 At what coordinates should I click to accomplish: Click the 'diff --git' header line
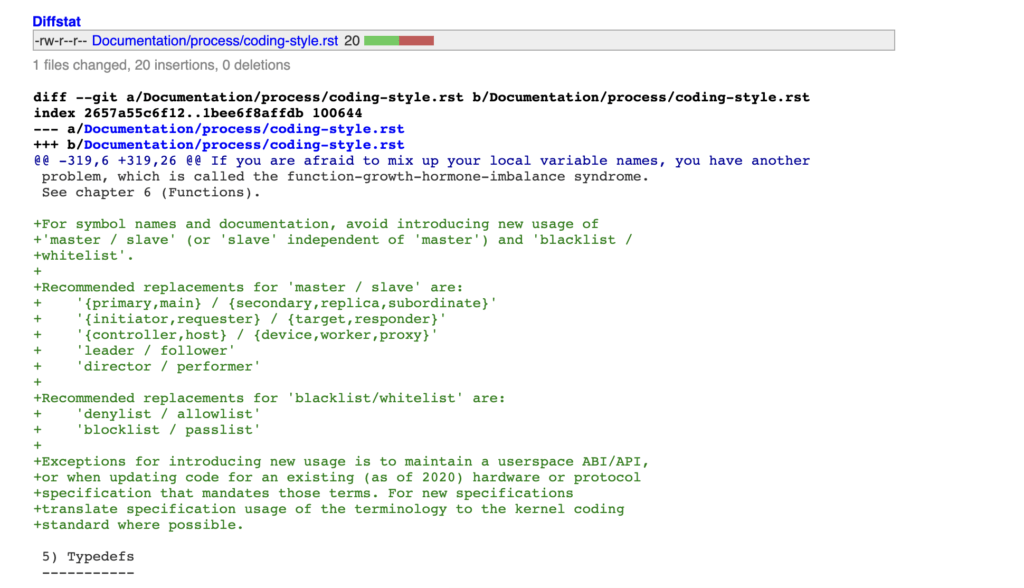421,97
